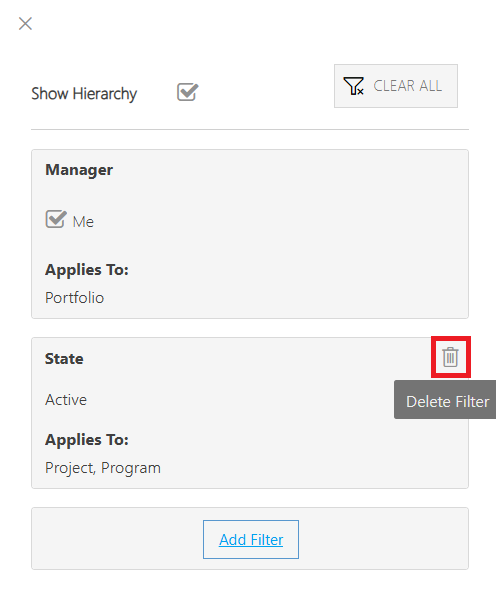Click Applies To label in State card
498x589 pixels.
87,440
